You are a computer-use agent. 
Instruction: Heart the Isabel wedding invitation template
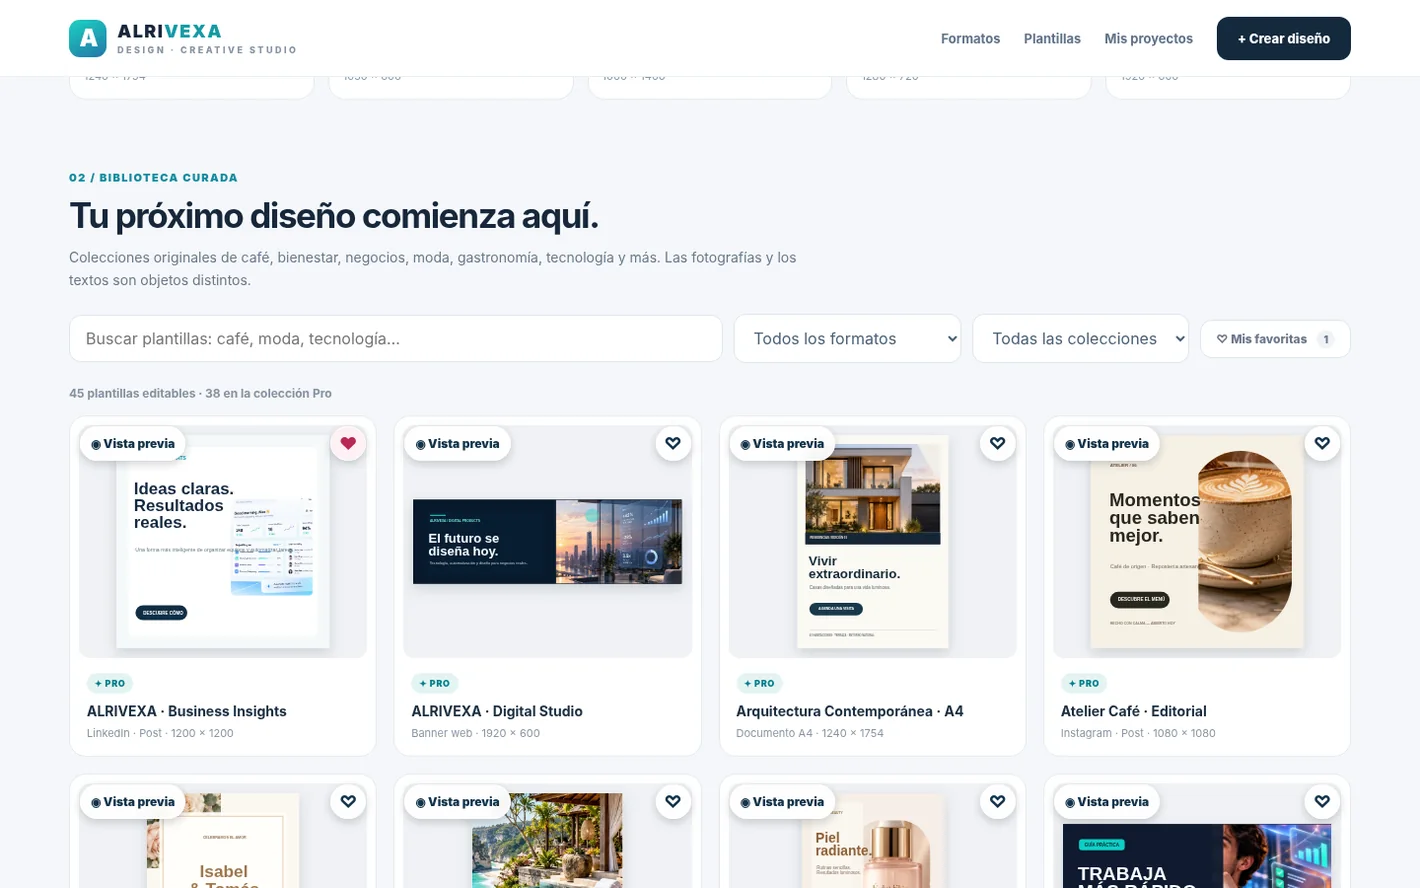tap(348, 801)
